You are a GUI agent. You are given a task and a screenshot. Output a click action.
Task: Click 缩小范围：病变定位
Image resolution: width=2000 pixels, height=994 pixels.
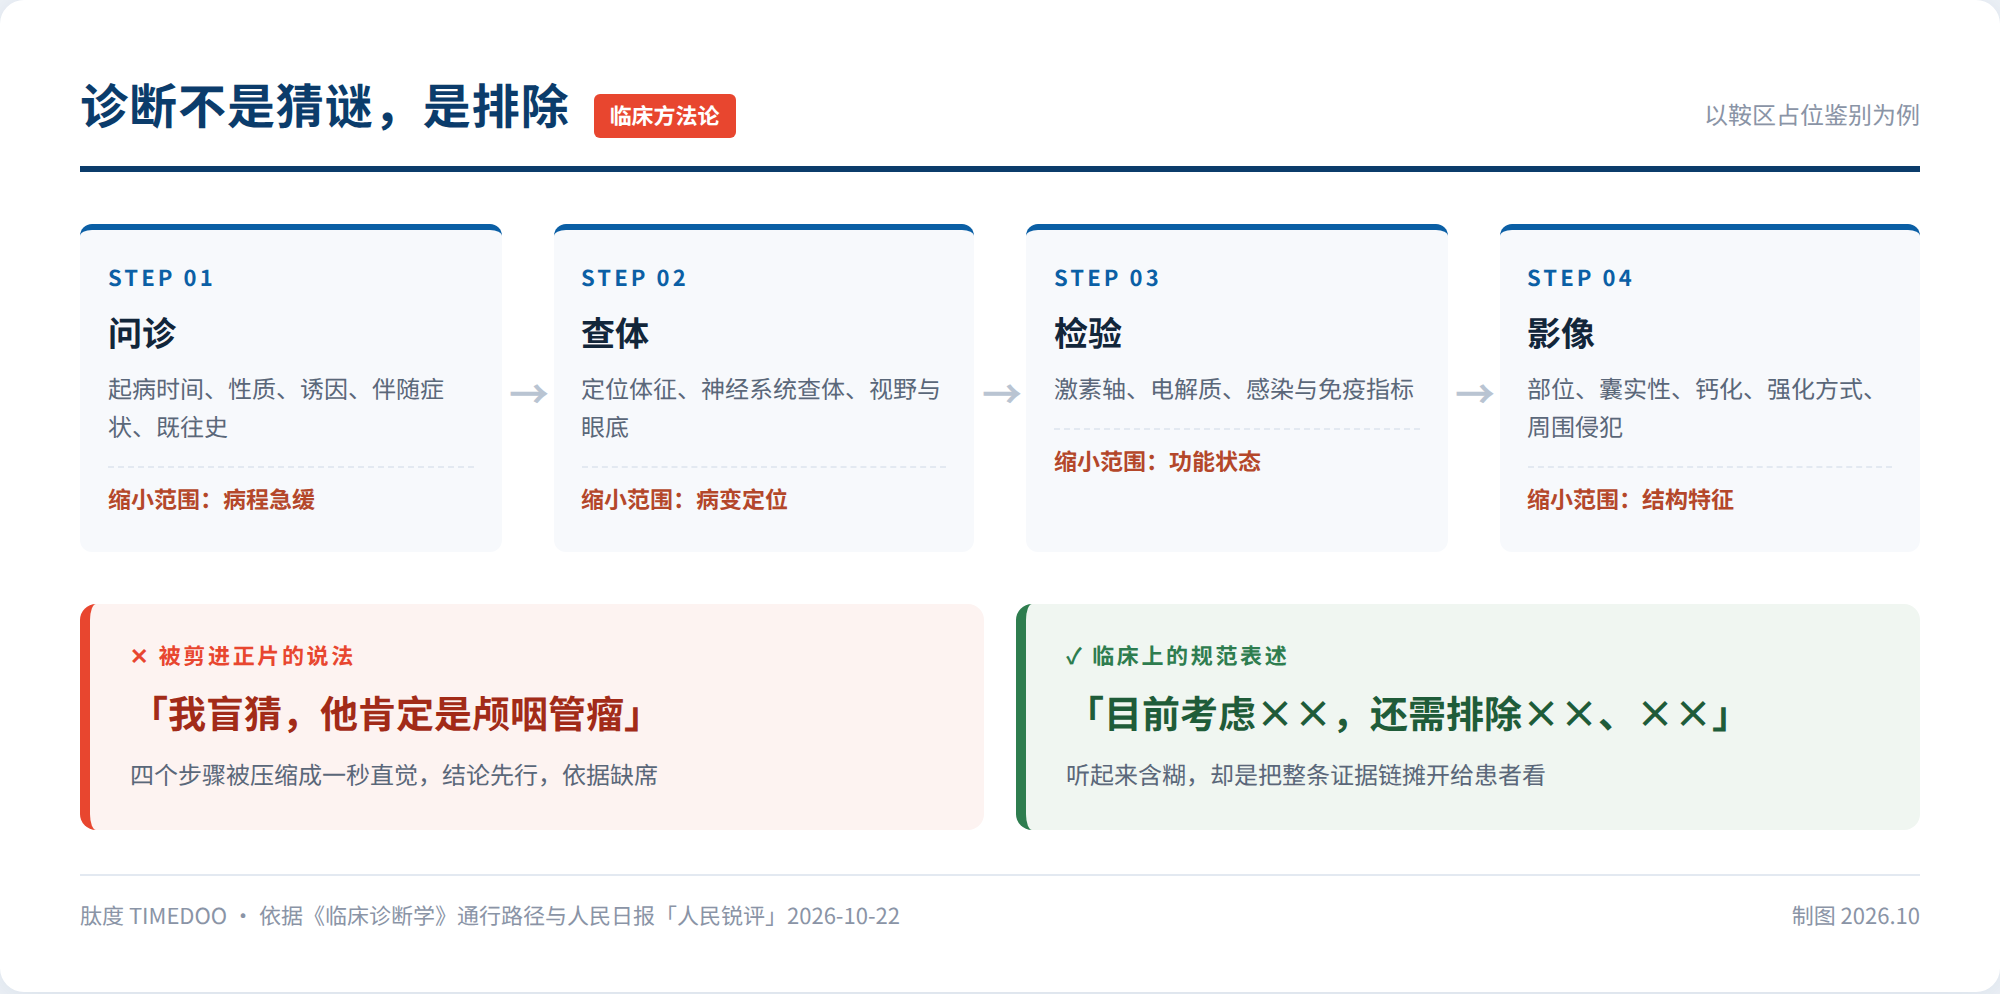685,499
